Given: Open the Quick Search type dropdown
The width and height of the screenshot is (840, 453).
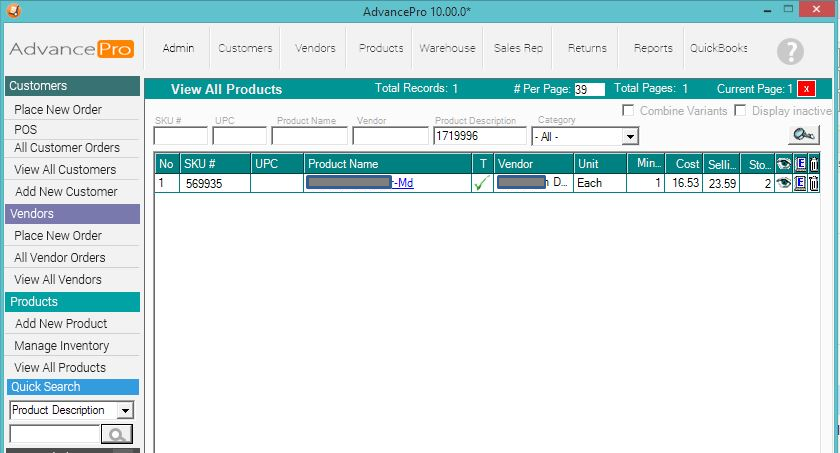Looking at the screenshot, I should point(125,410).
